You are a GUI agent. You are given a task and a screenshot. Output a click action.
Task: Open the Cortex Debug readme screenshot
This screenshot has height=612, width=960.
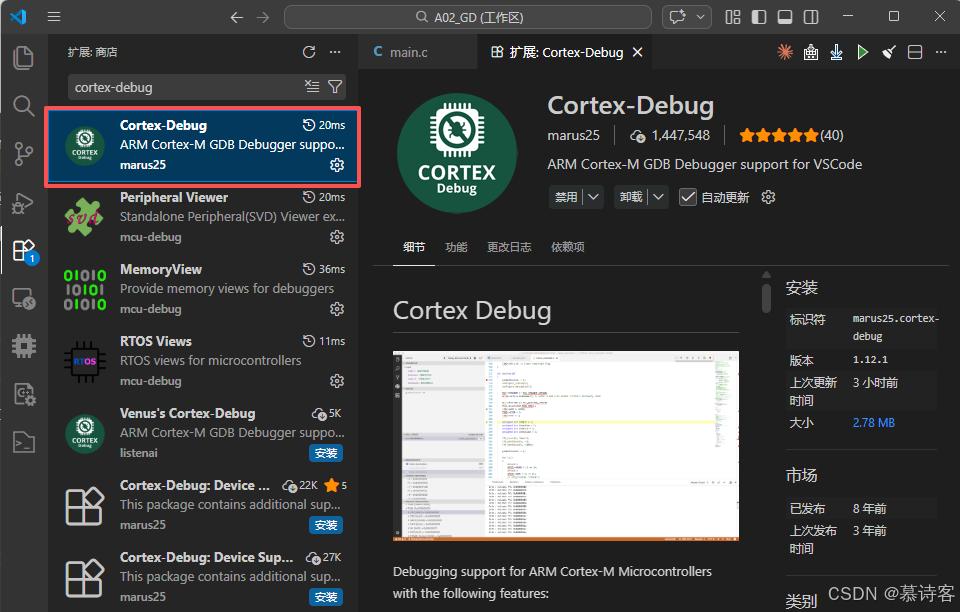[x=566, y=446]
